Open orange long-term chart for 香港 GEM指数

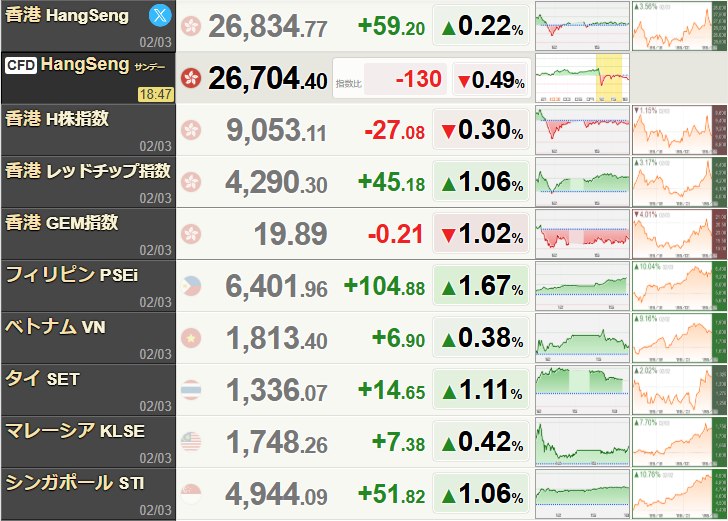pyautogui.click(x=679, y=234)
